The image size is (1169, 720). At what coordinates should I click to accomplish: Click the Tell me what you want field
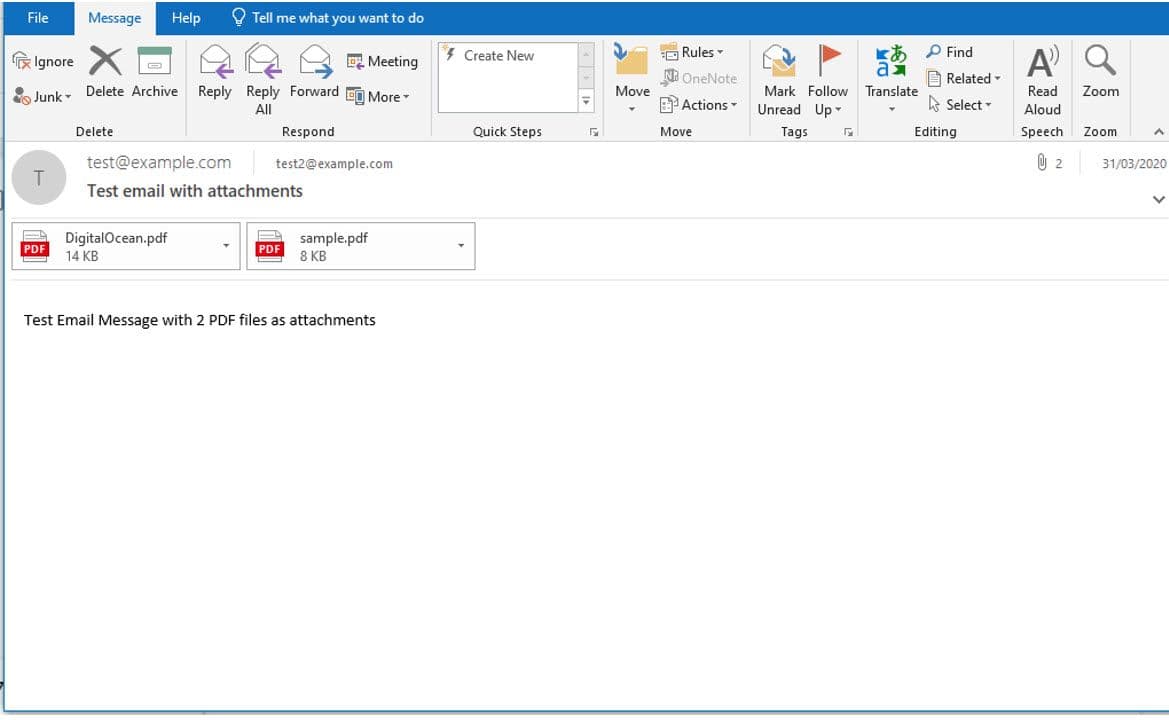337,18
